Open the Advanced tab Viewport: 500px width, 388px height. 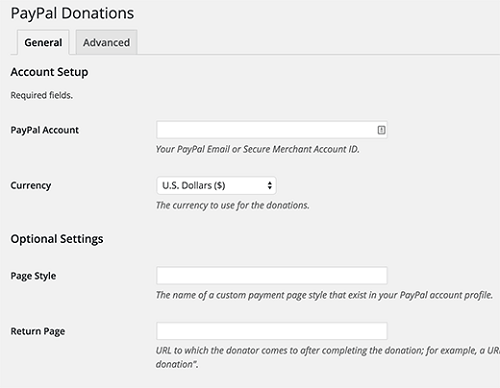pos(106,42)
